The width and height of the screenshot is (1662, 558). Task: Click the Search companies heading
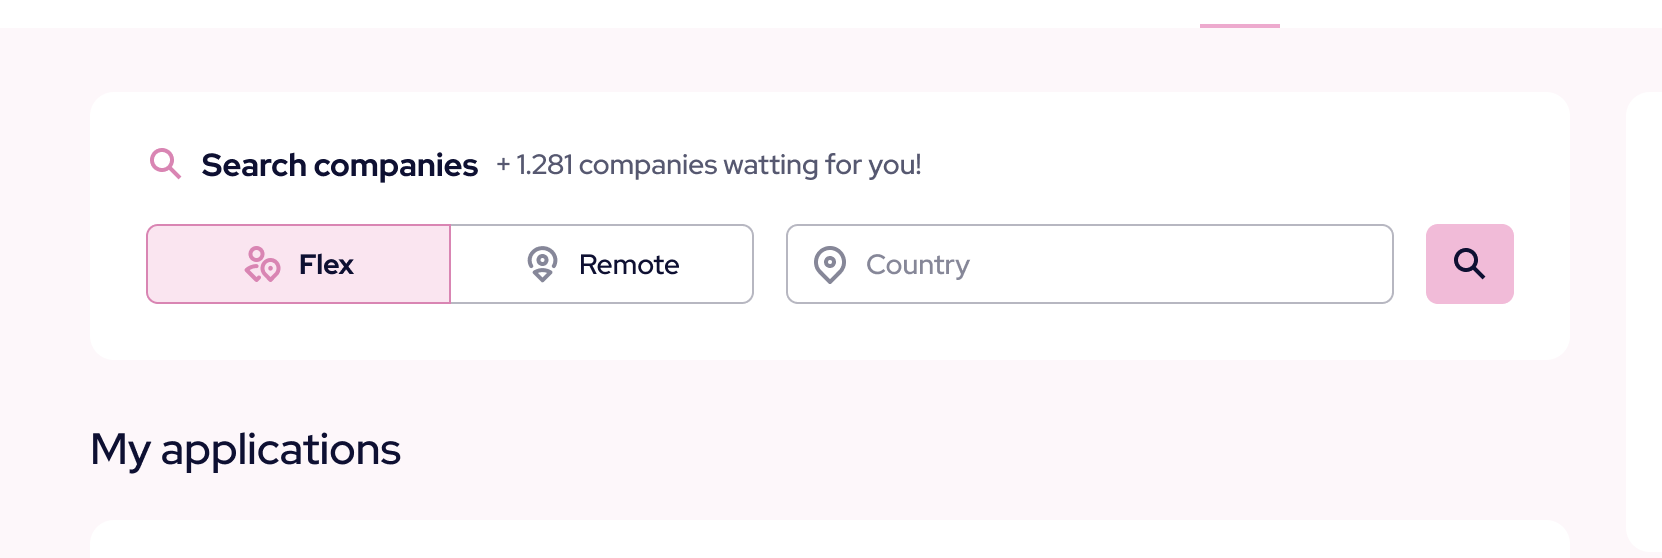pyautogui.click(x=340, y=165)
